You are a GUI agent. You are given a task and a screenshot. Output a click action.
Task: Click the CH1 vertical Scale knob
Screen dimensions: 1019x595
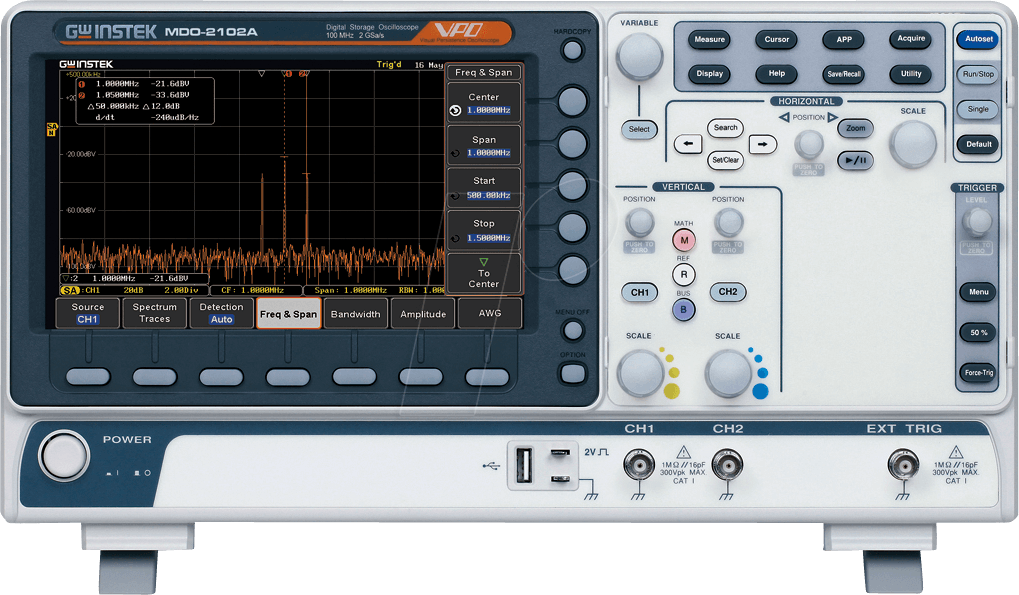click(x=640, y=373)
